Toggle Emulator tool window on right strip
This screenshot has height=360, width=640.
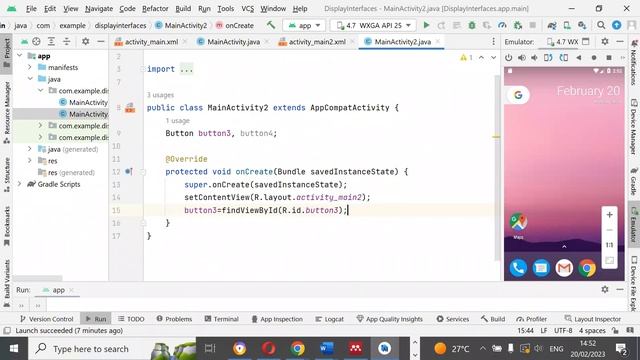(x=633, y=224)
